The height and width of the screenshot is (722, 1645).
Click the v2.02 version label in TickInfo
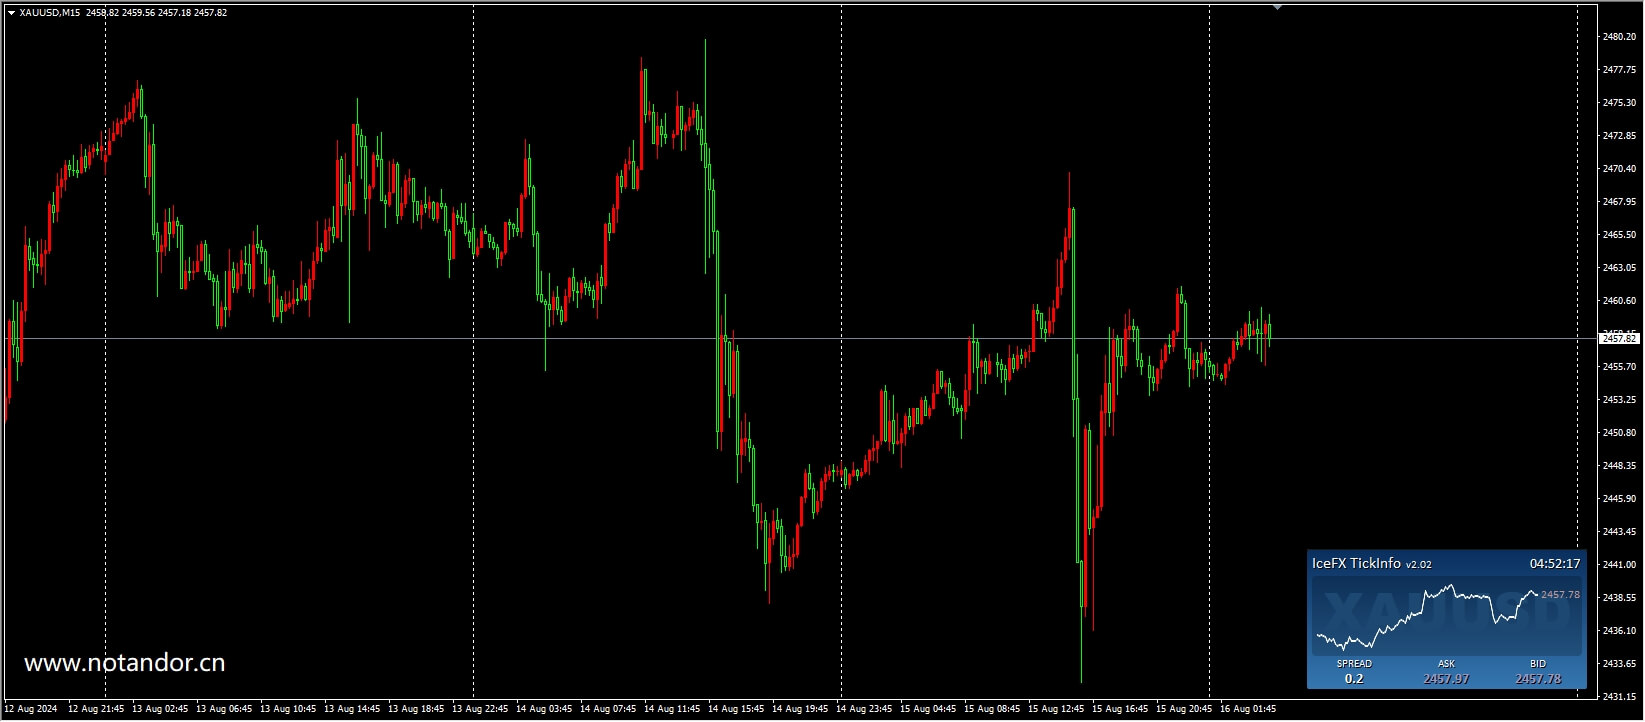click(x=1419, y=565)
